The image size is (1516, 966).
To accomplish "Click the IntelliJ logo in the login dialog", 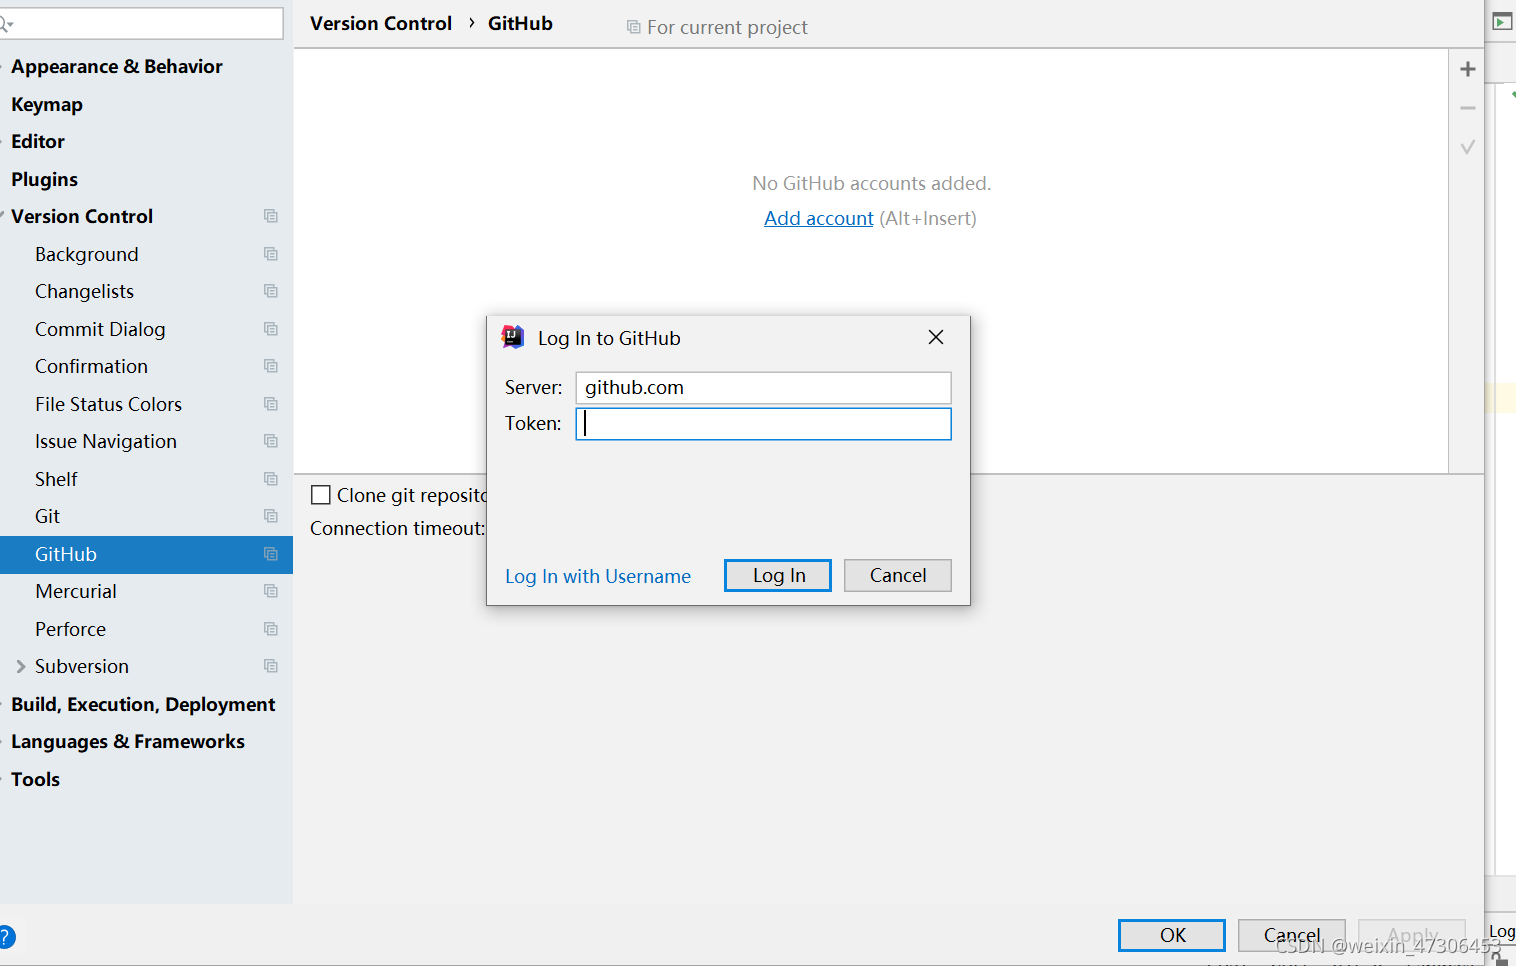I will (x=513, y=337).
